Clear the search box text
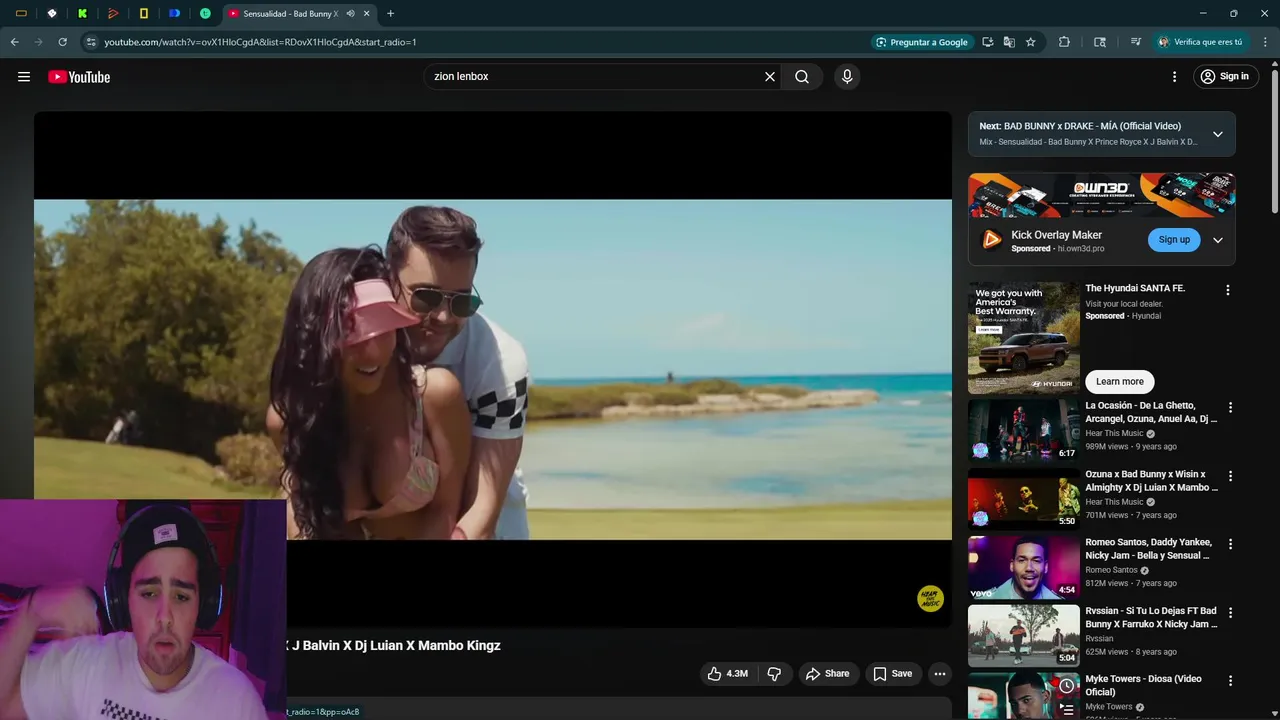The height and width of the screenshot is (720, 1280). pos(770,77)
